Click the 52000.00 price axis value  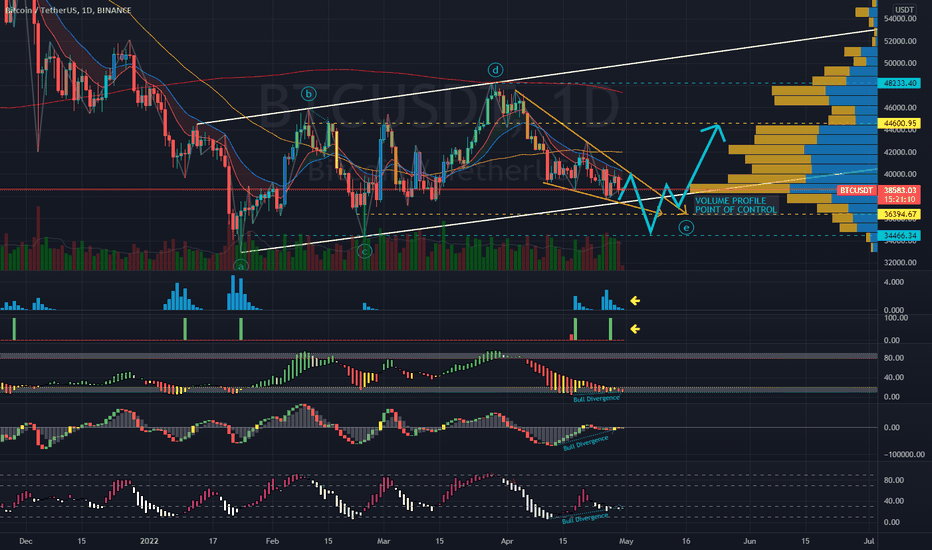pos(900,41)
